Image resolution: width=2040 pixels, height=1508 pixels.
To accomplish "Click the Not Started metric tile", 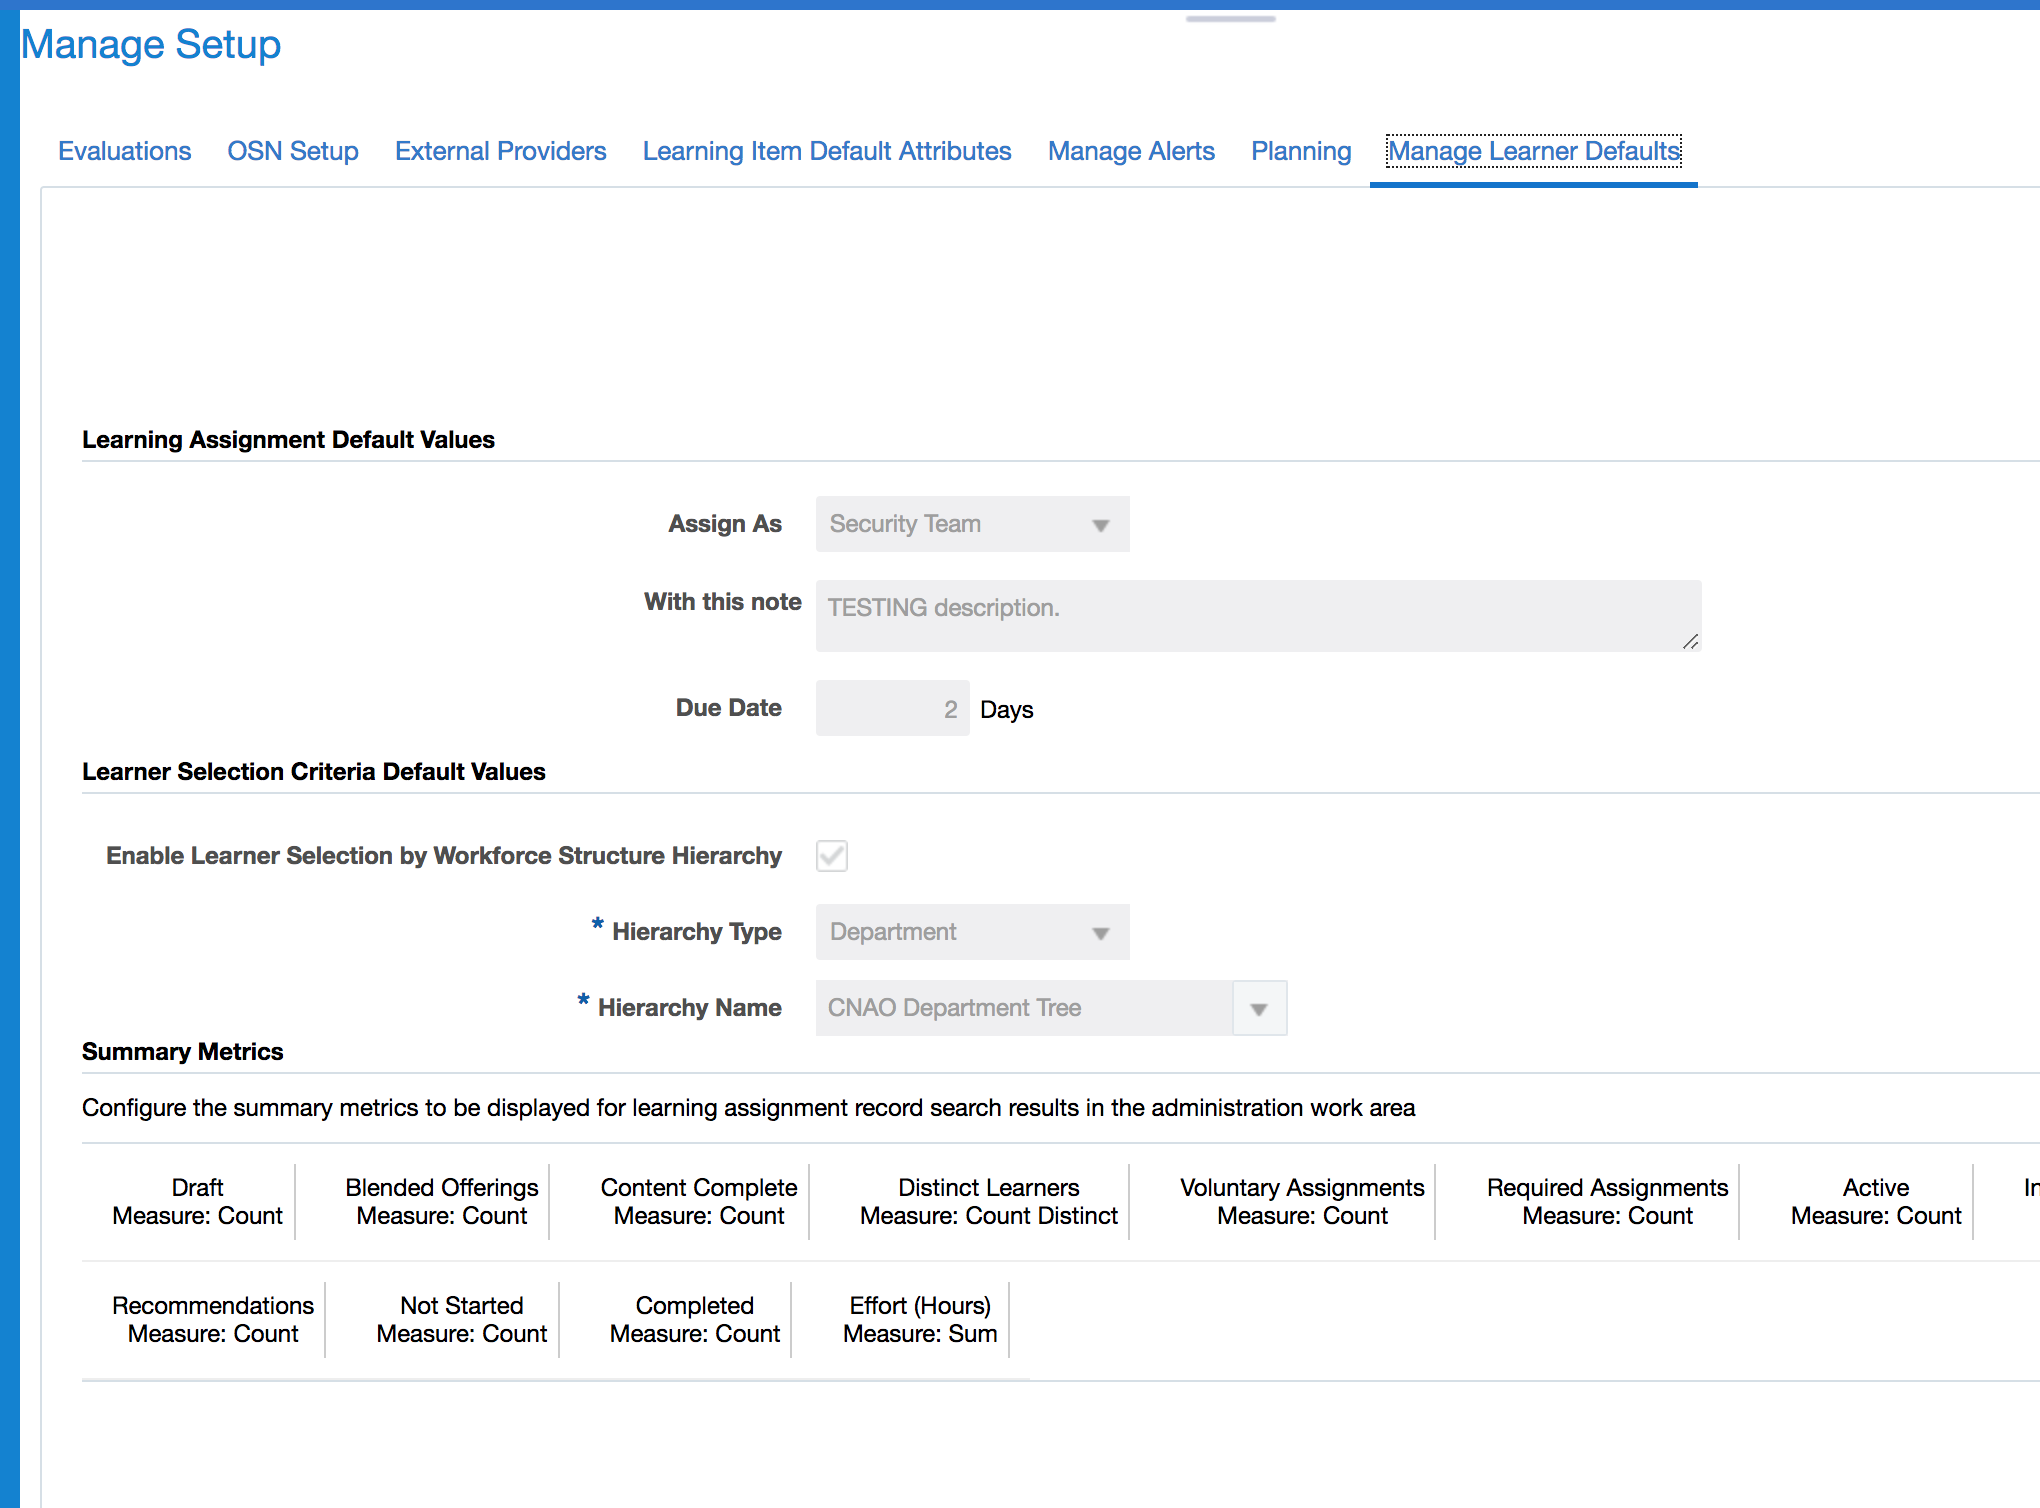I will point(461,1319).
